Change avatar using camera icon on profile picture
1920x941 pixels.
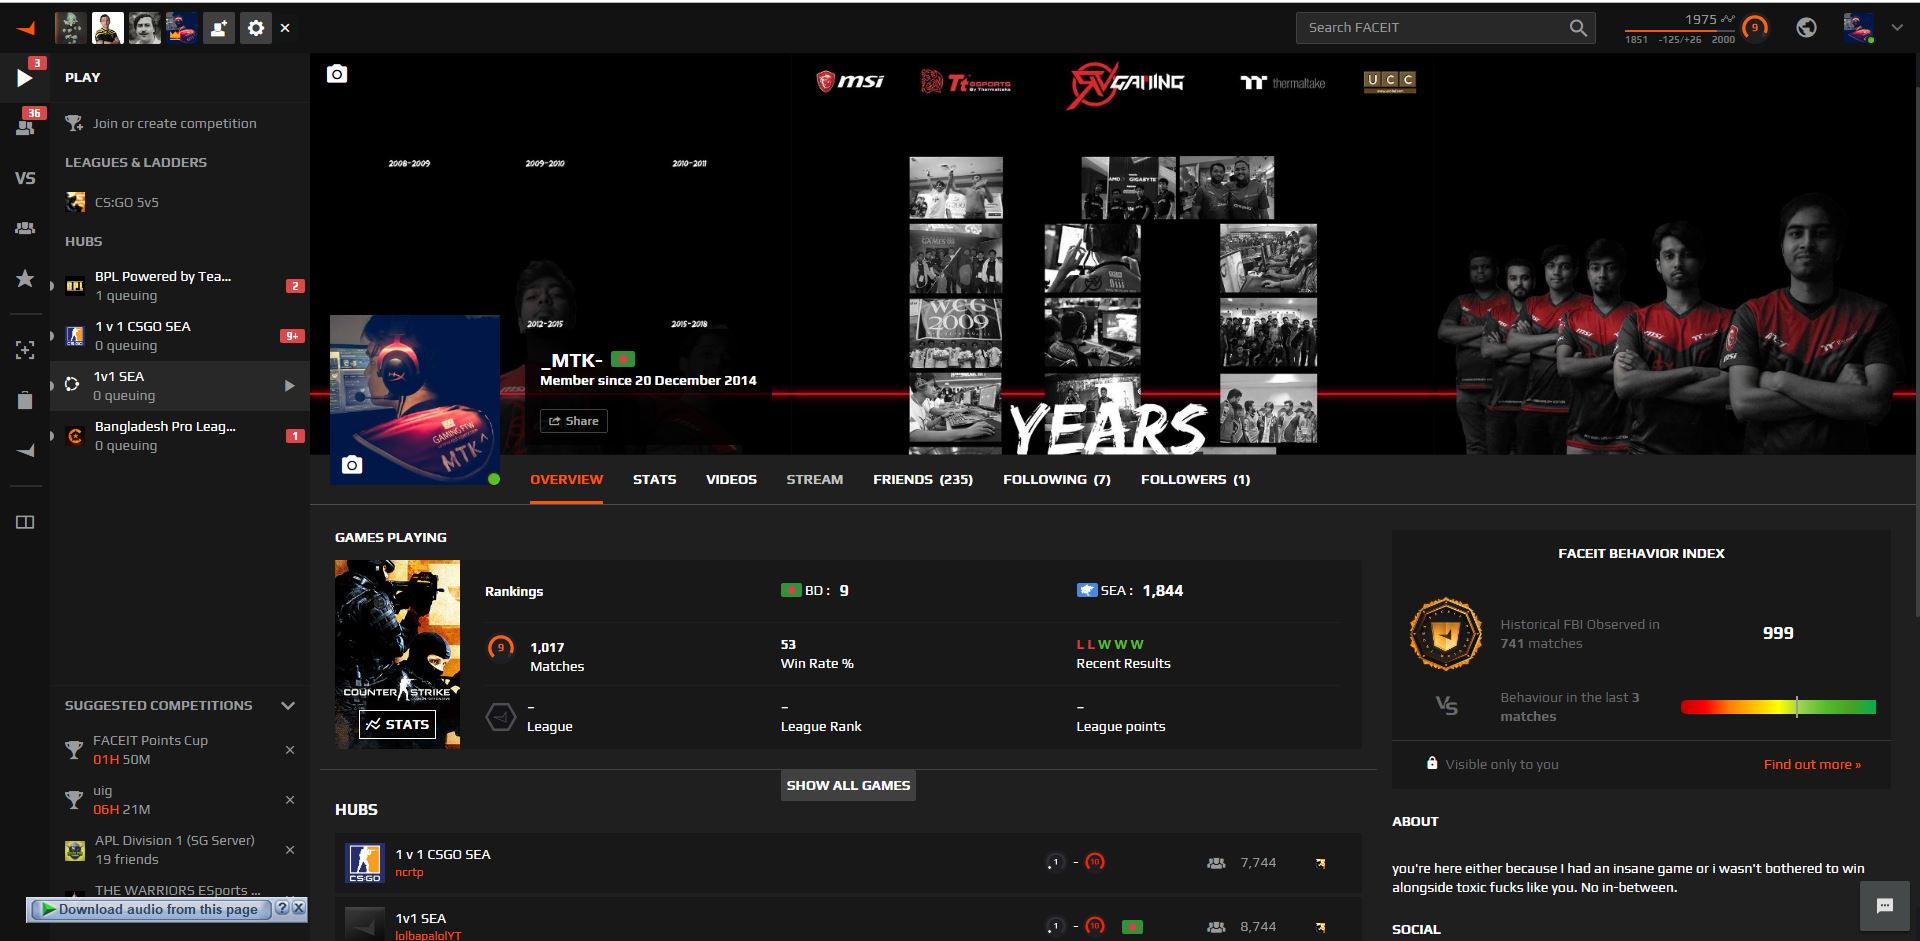click(352, 465)
